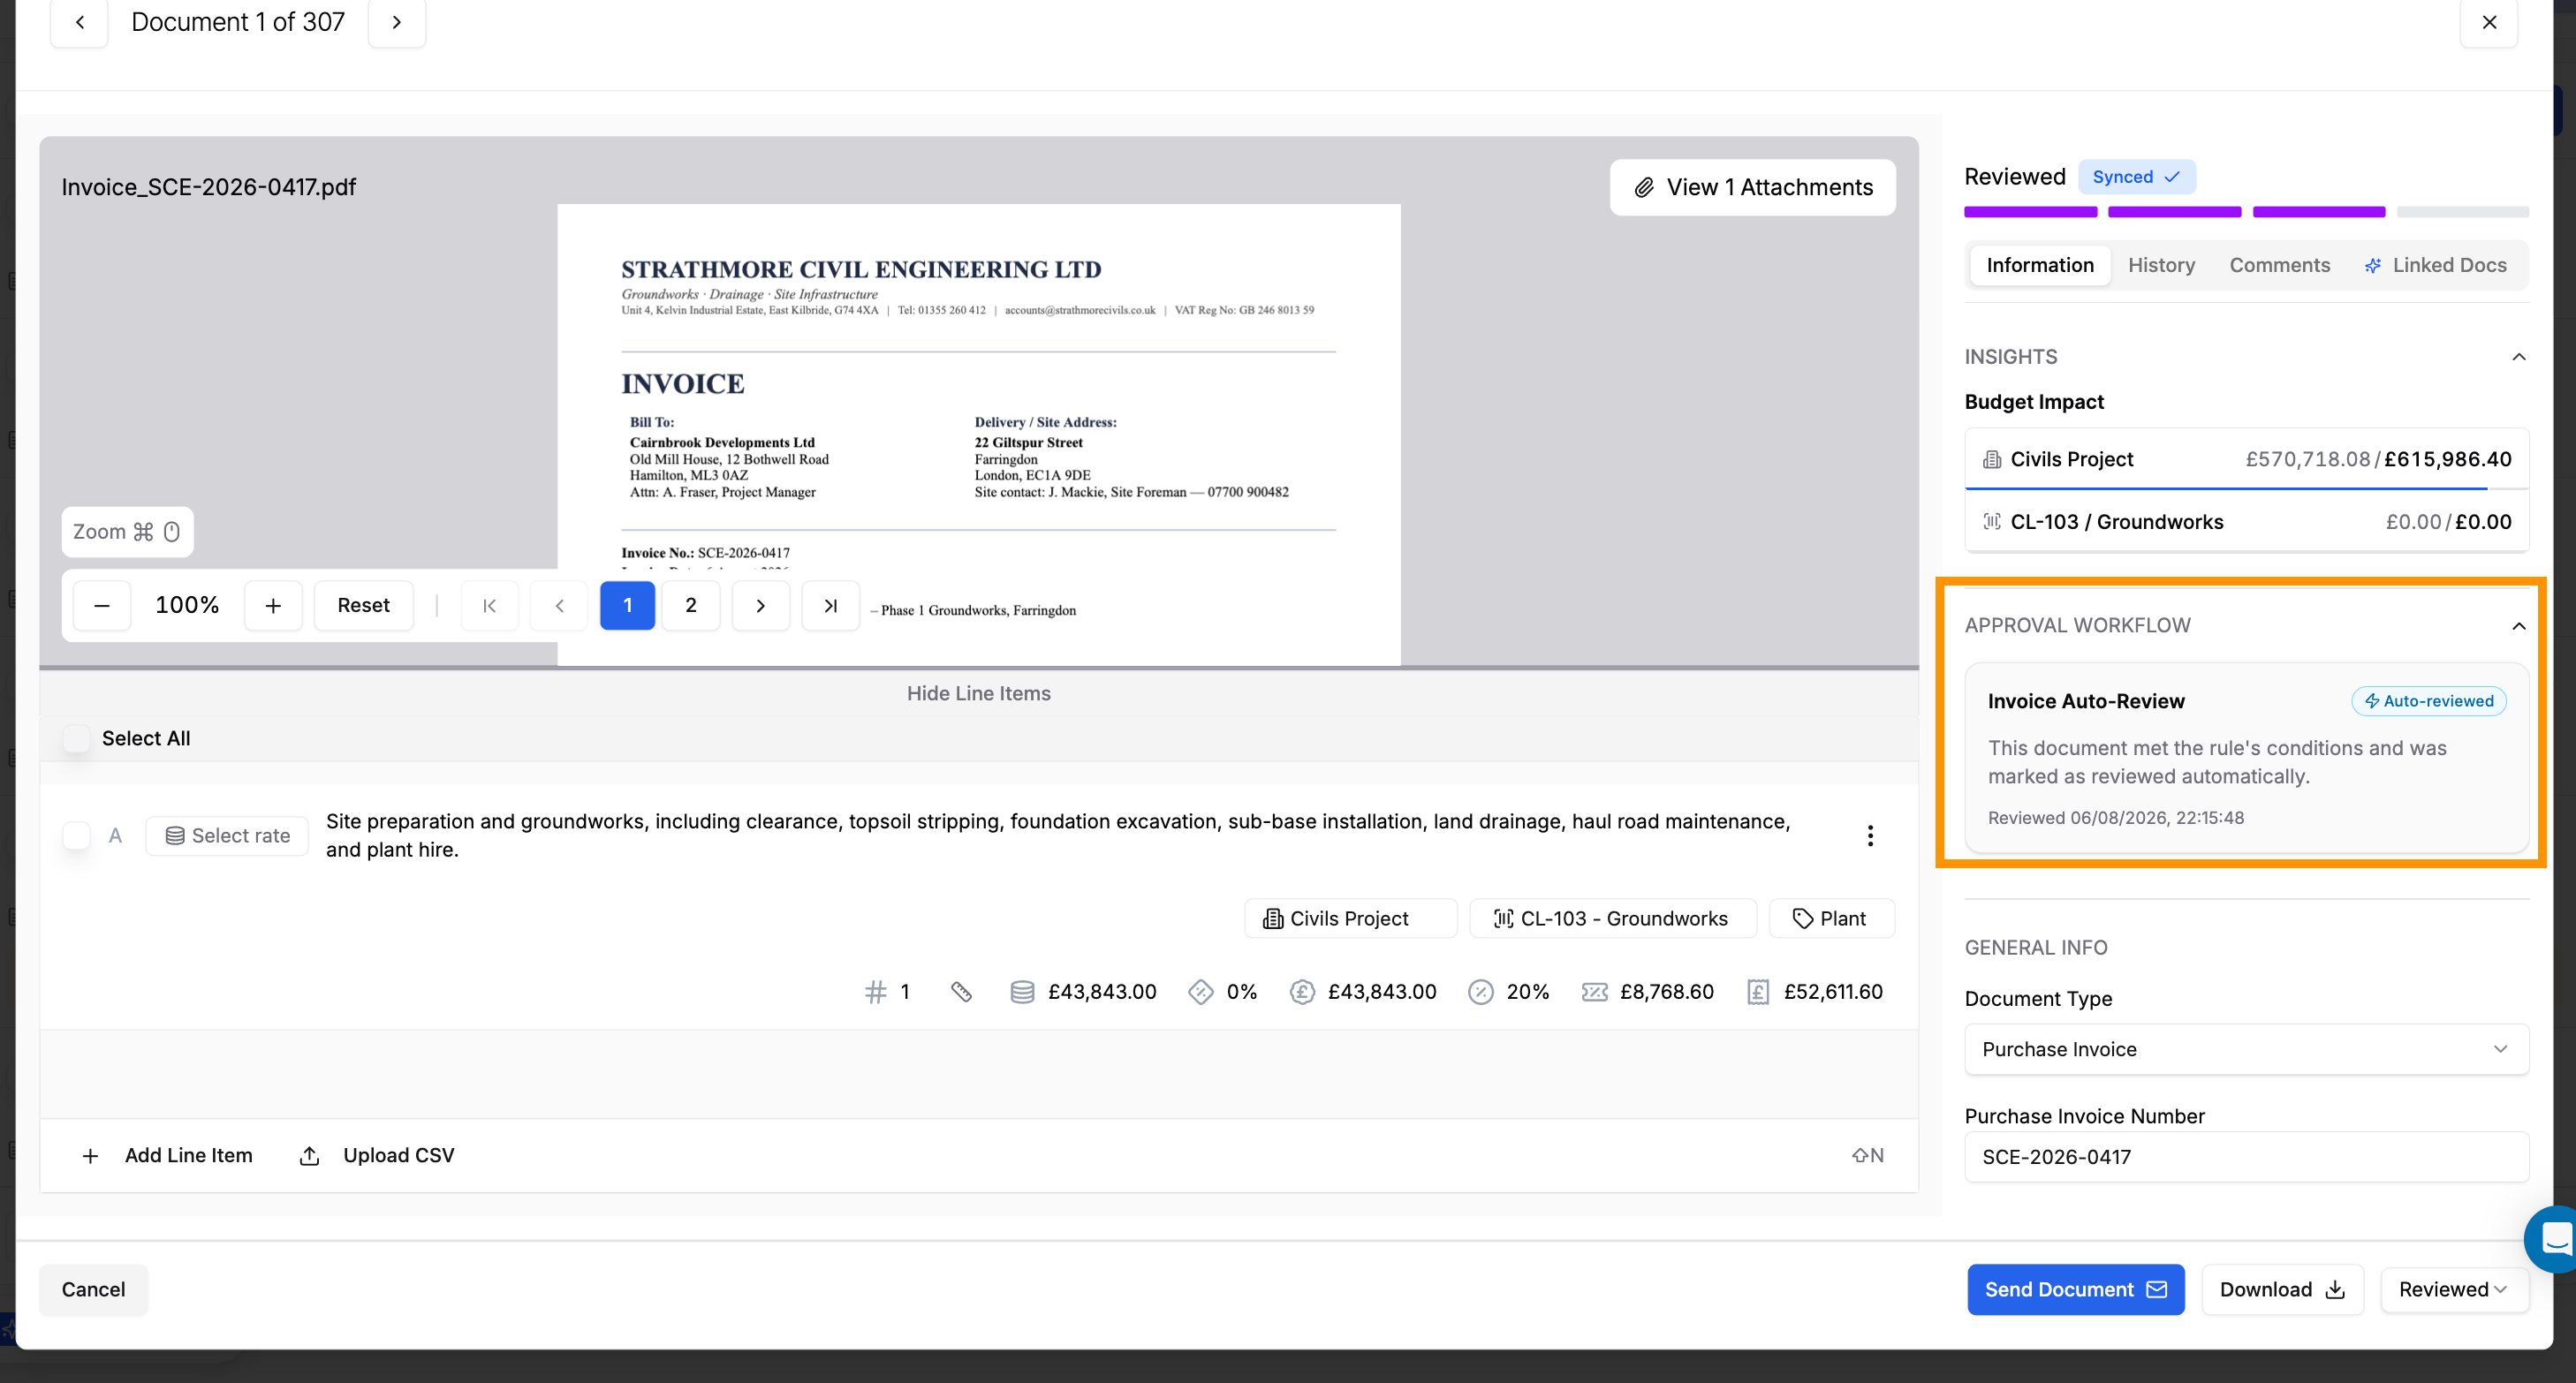Click the Cancel button

click(x=93, y=1289)
